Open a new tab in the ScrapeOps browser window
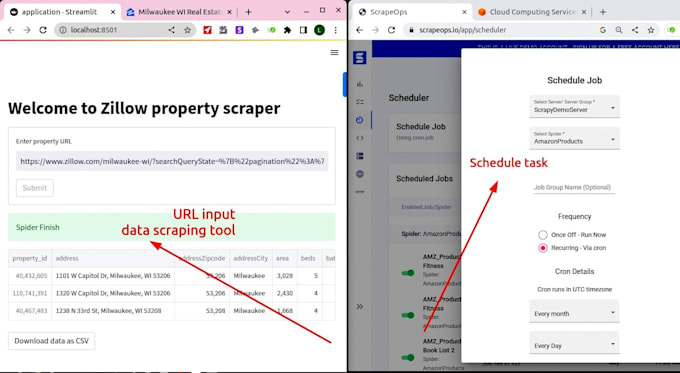Screen dimensions: 680x373 603,12
